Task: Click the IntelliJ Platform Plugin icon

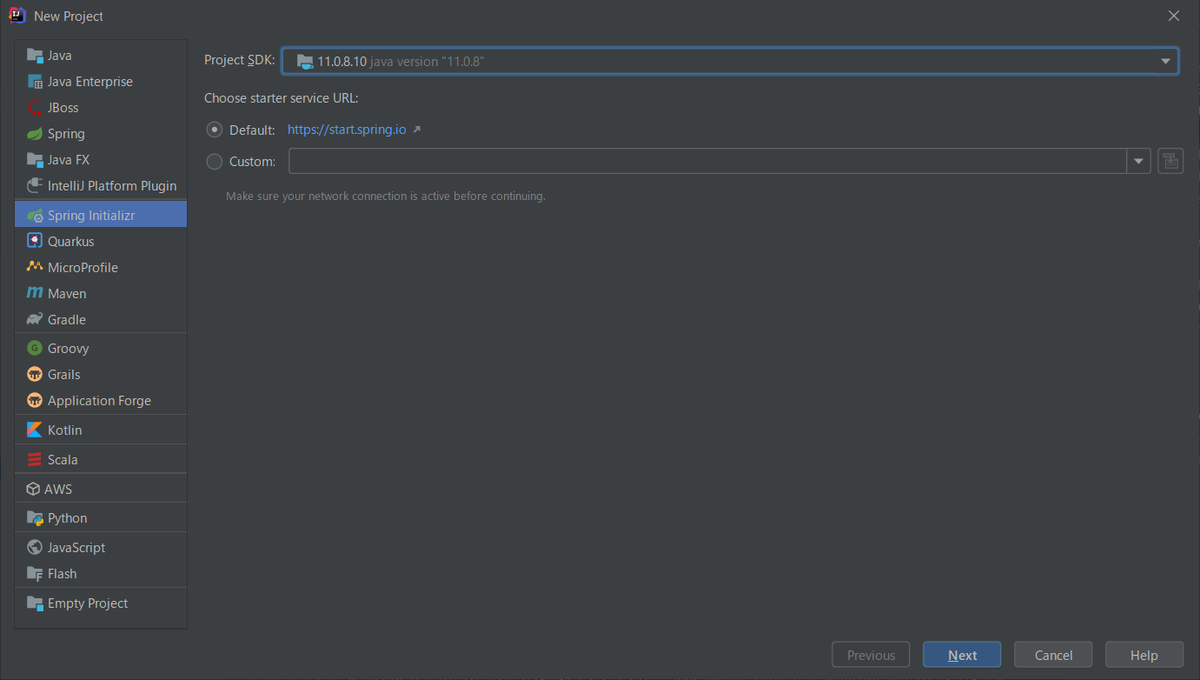Action: pos(35,186)
